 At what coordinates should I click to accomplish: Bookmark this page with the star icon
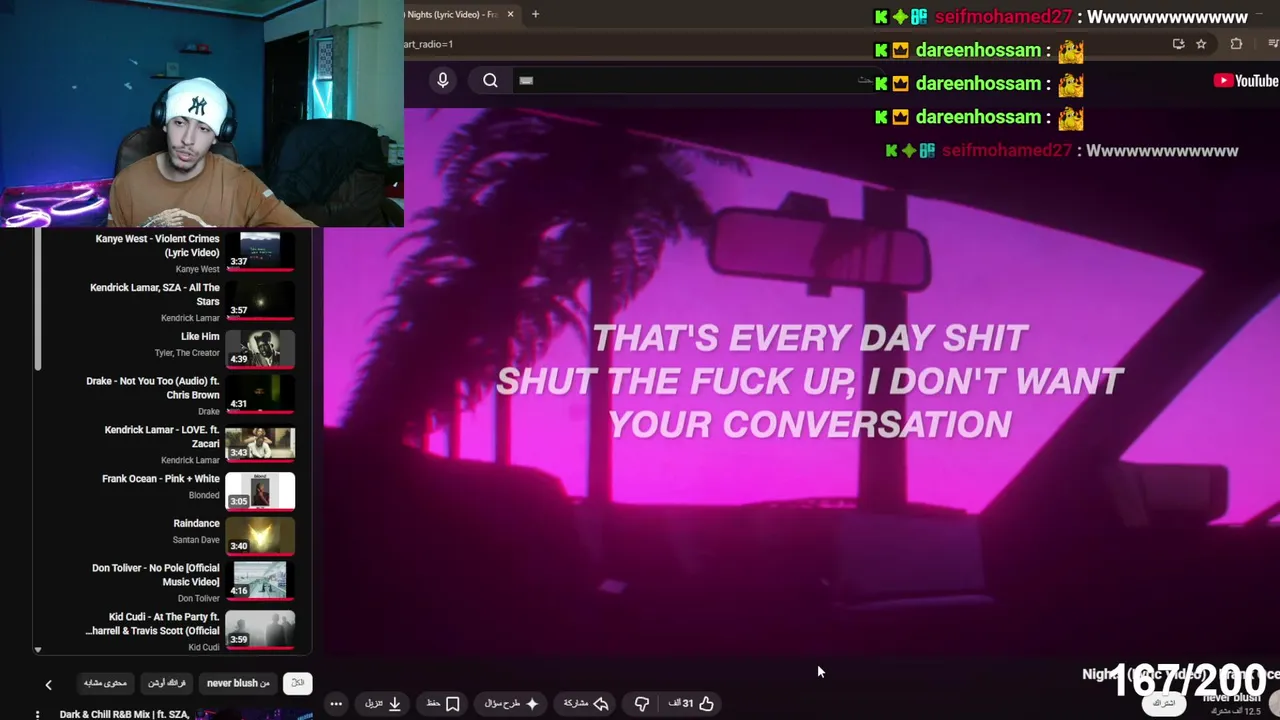click(1201, 44)
